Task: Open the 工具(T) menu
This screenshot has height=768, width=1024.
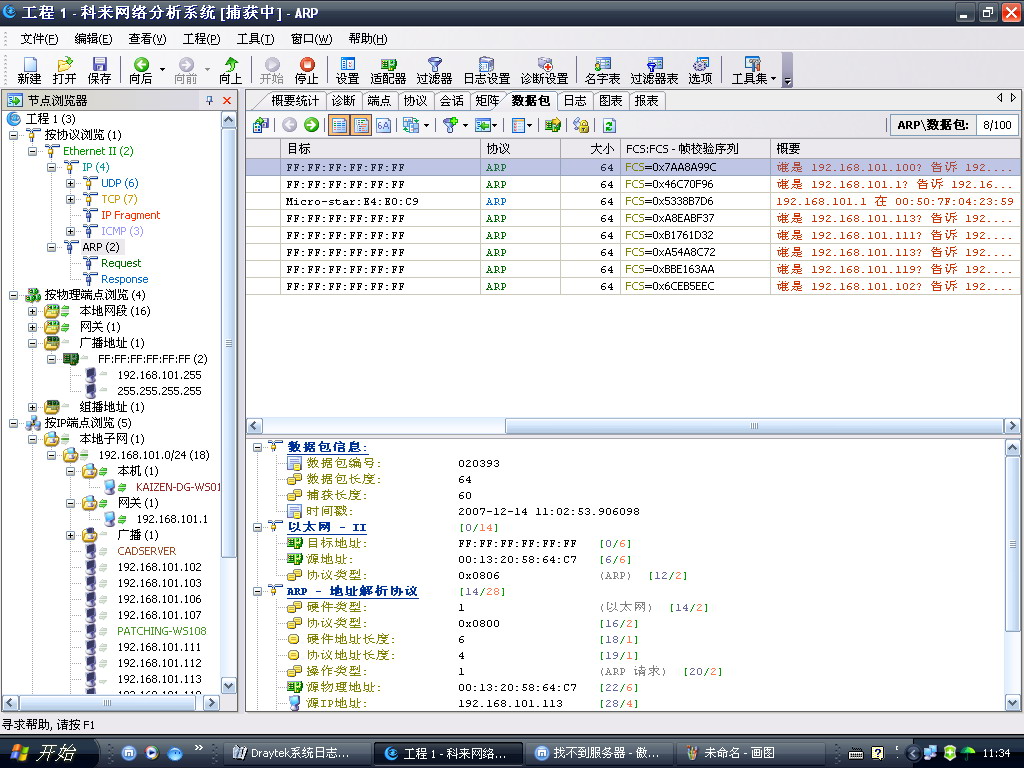Action: [255, 39]
